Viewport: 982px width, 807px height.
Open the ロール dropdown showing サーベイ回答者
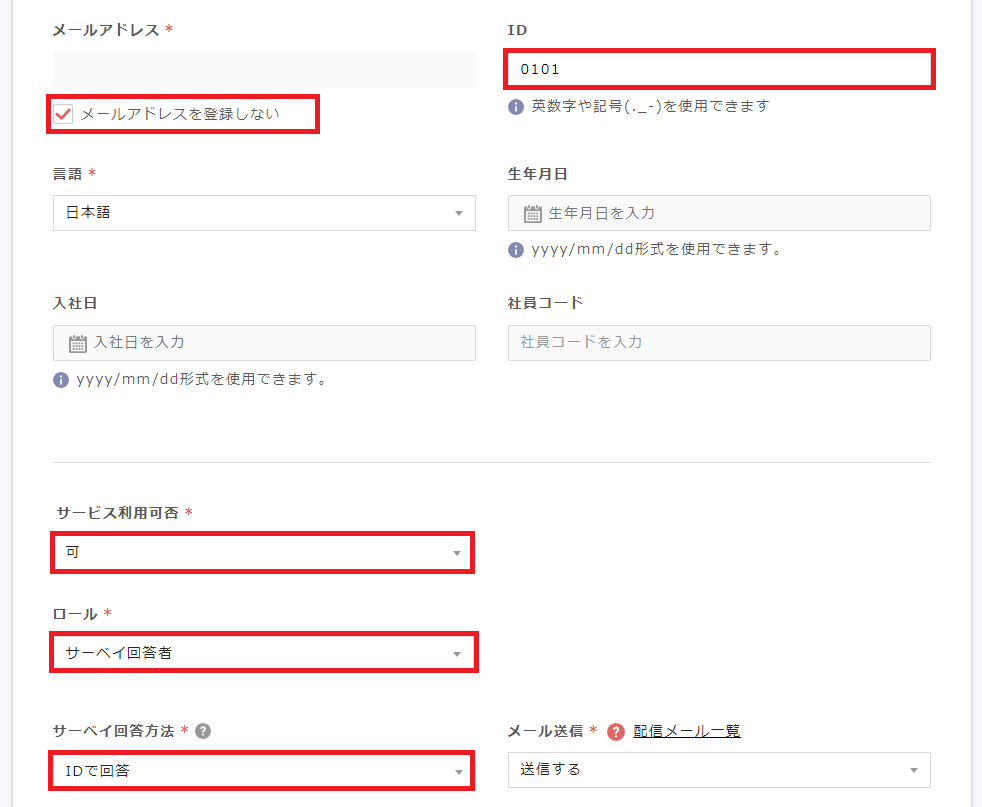(x=264, y=653)
